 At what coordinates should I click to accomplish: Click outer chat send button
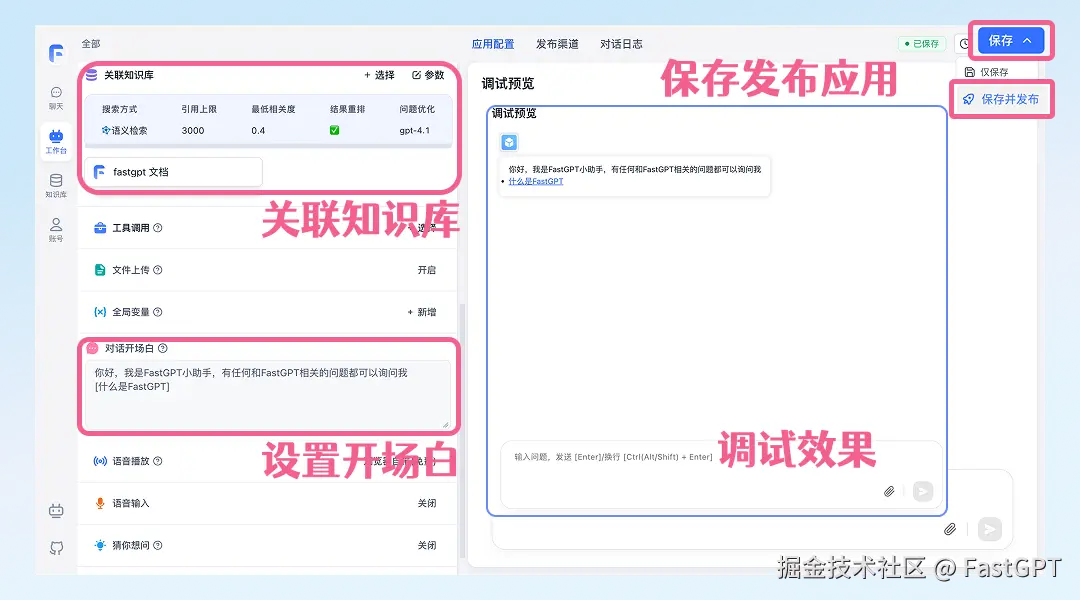click(x=990, y=529)
